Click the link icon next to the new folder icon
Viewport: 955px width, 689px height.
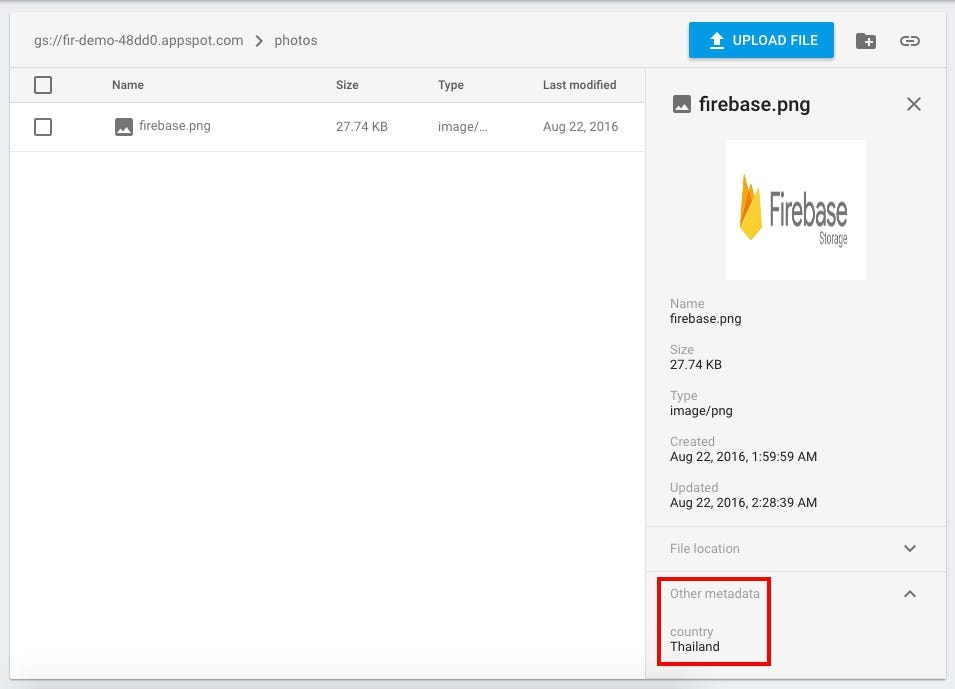coord(909,41)
